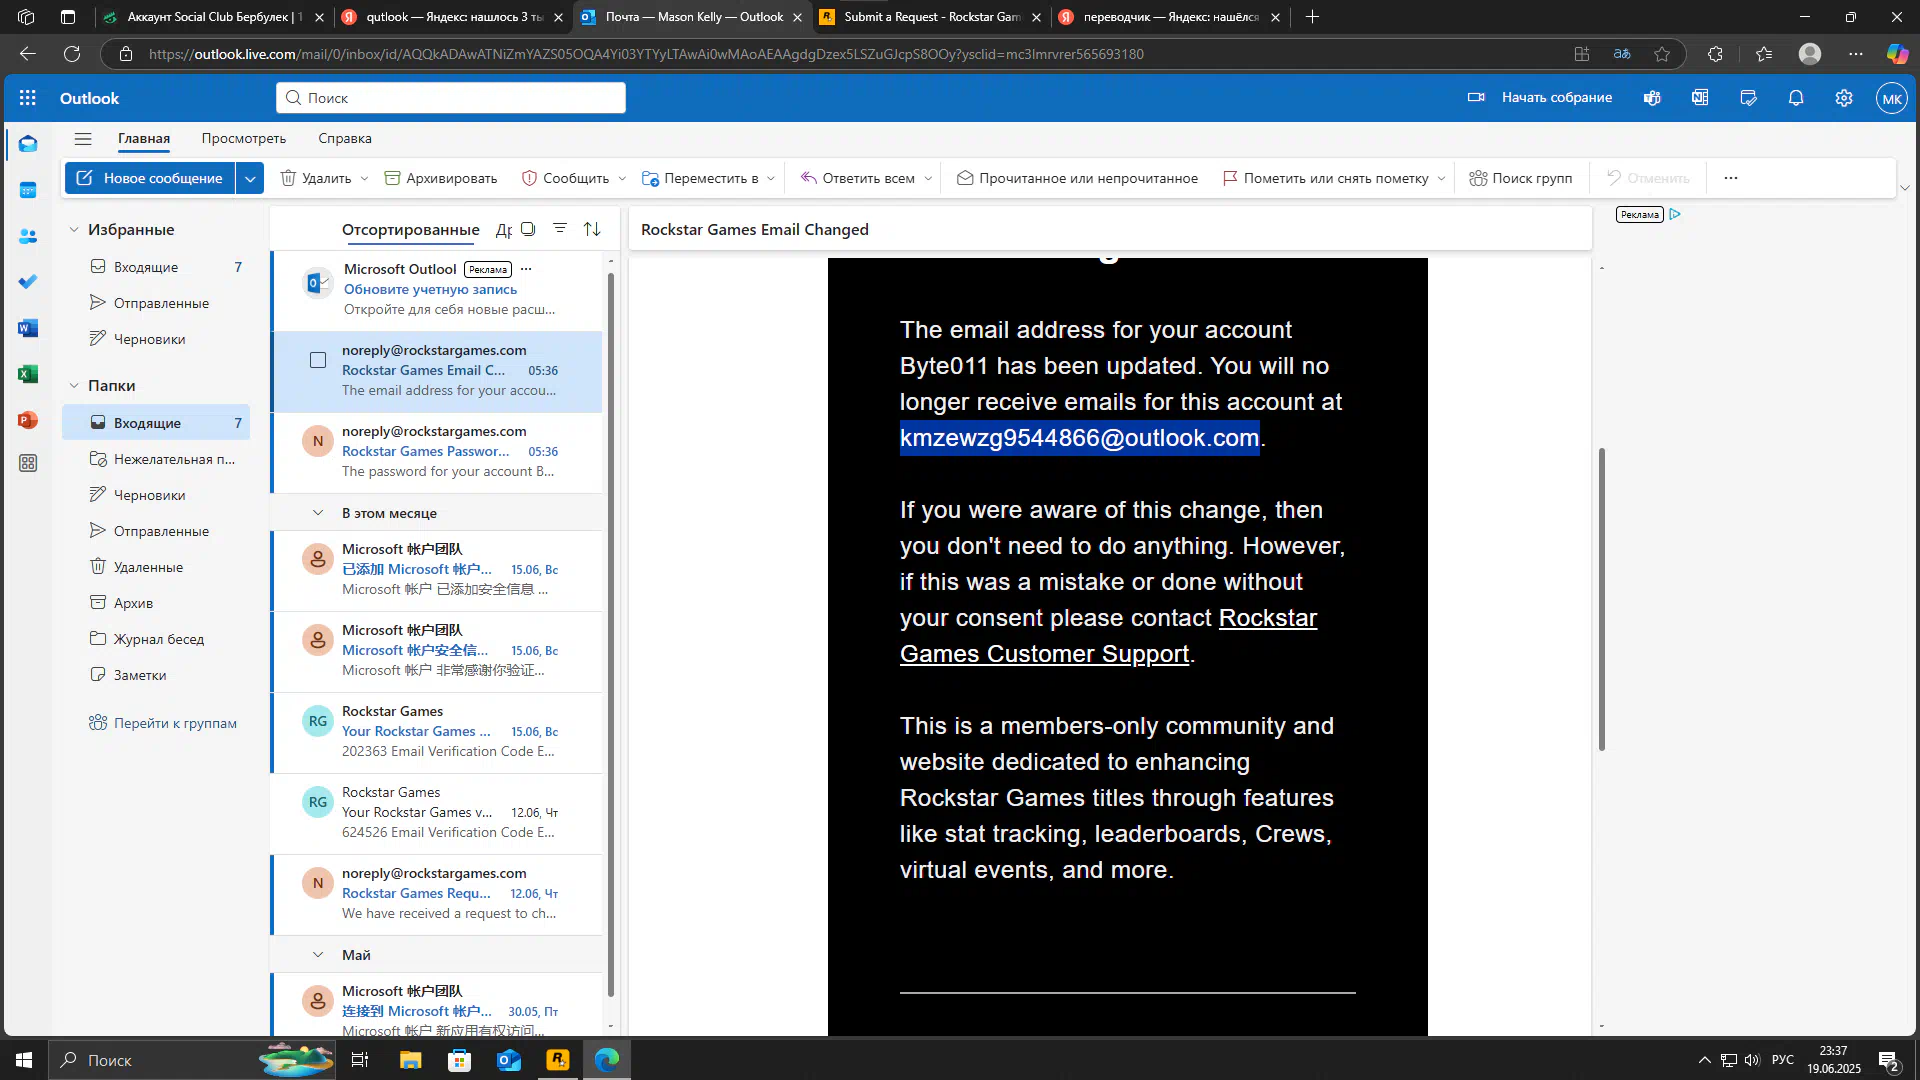This screenshot has height=1080, width=1920.
Task: Open People contacts in the left rail
Action: pos(28,236)
